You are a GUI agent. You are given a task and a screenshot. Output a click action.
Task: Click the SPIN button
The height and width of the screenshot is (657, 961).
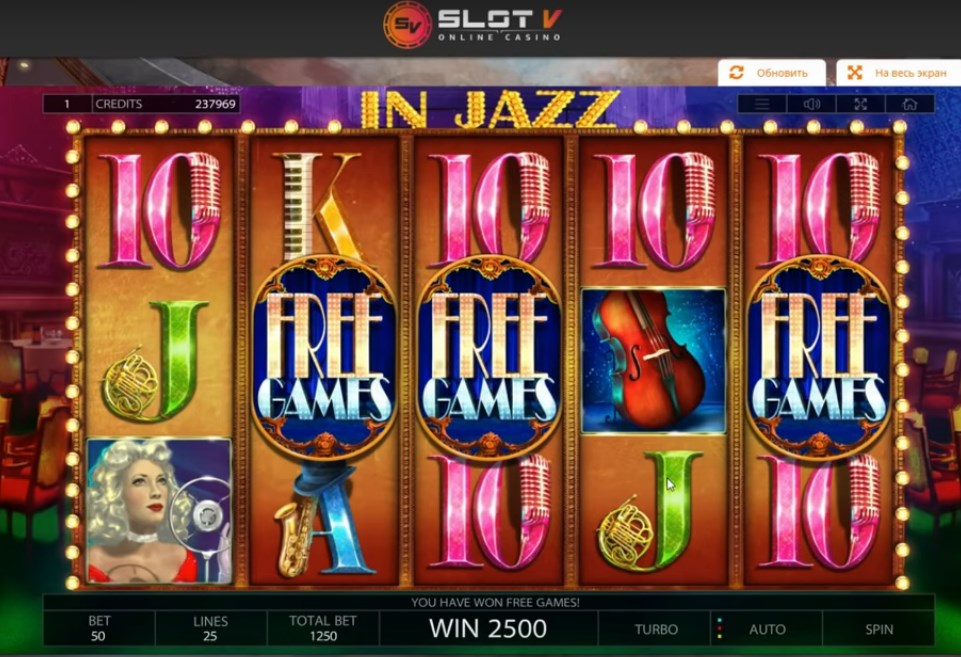[878, 629]
